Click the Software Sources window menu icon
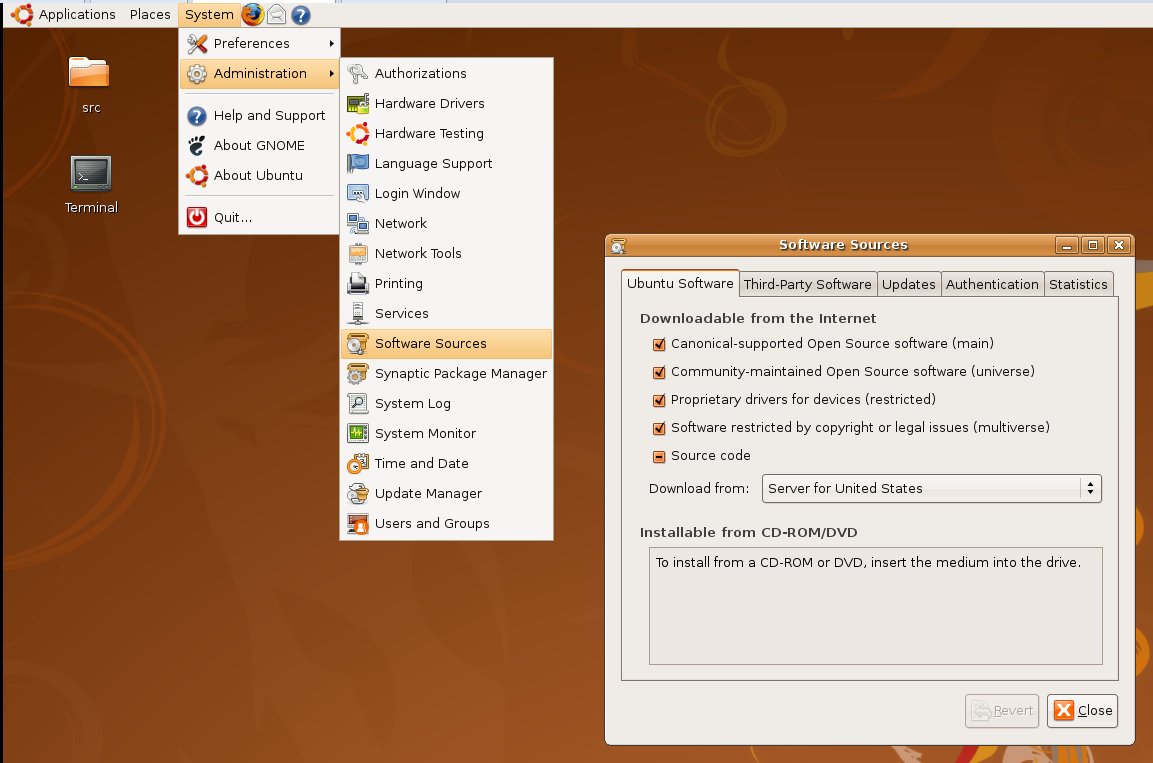This screenshot has width=1153, height=763. coord(618,246)
